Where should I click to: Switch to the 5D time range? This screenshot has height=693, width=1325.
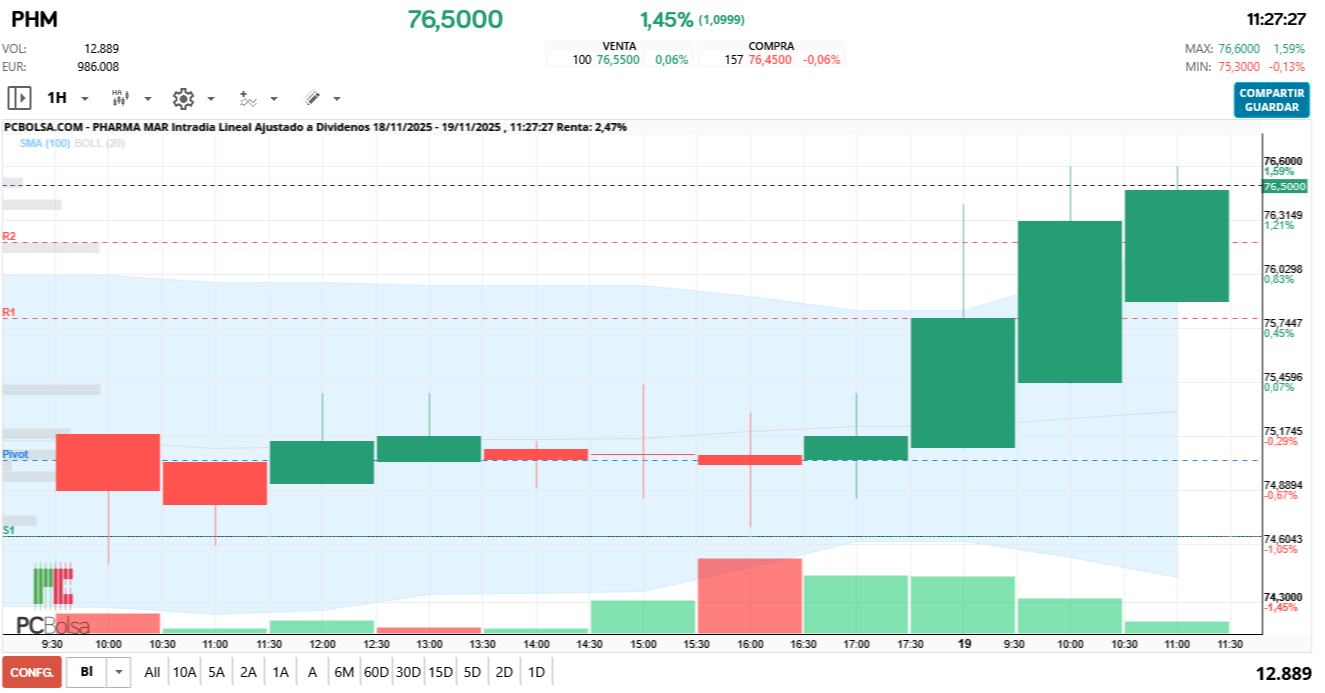point(472,672)
